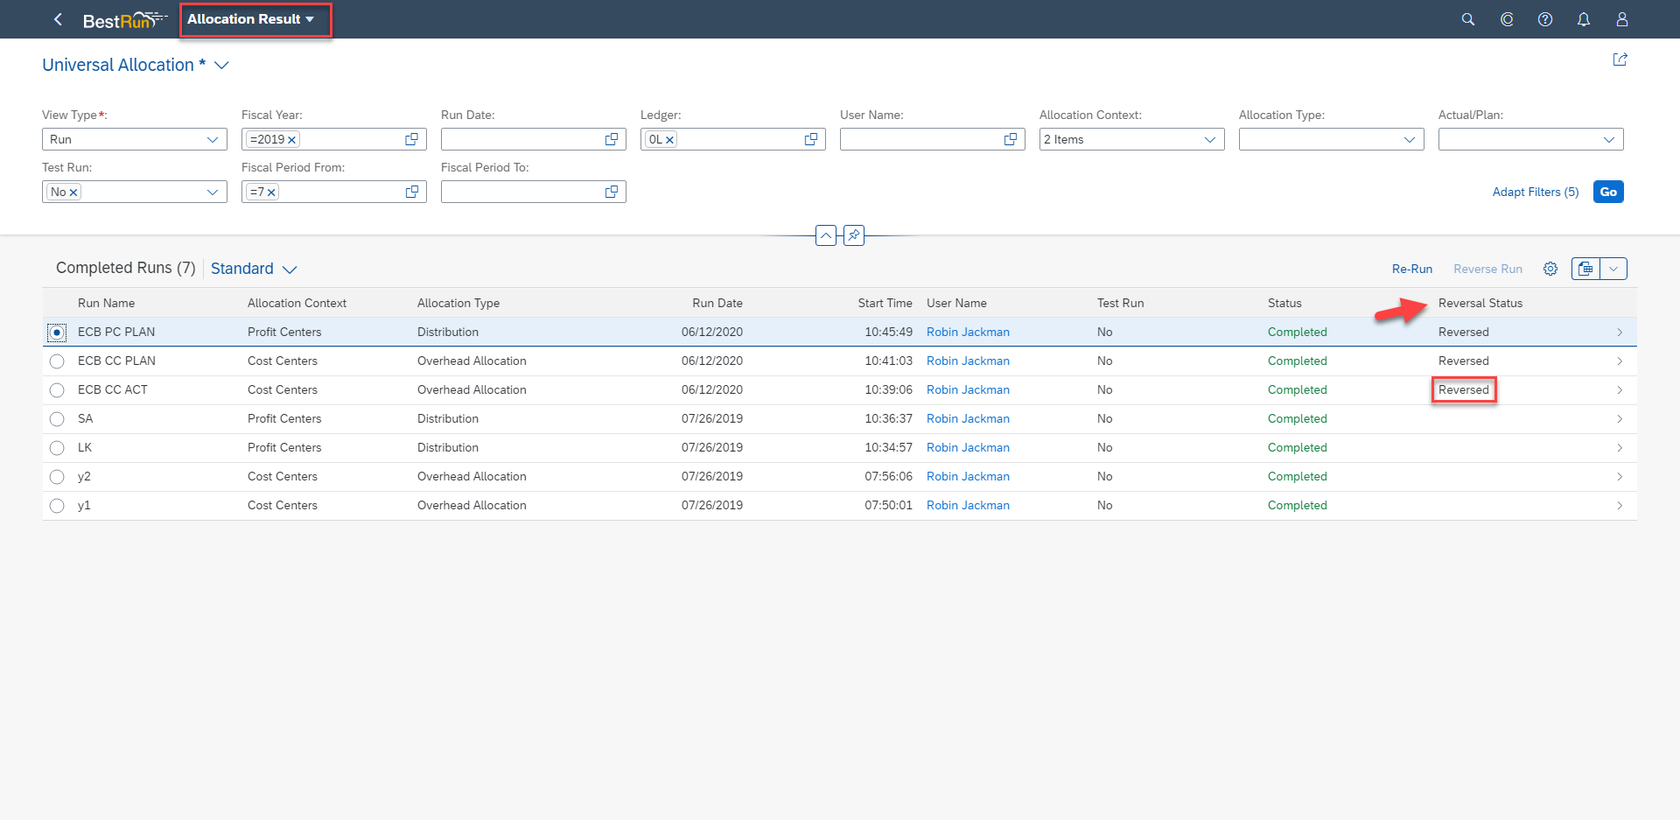Open details arrow for ECB PC PLAN row
Image resolution: width=1680 pixels, height=820 pixels.
1620,332
